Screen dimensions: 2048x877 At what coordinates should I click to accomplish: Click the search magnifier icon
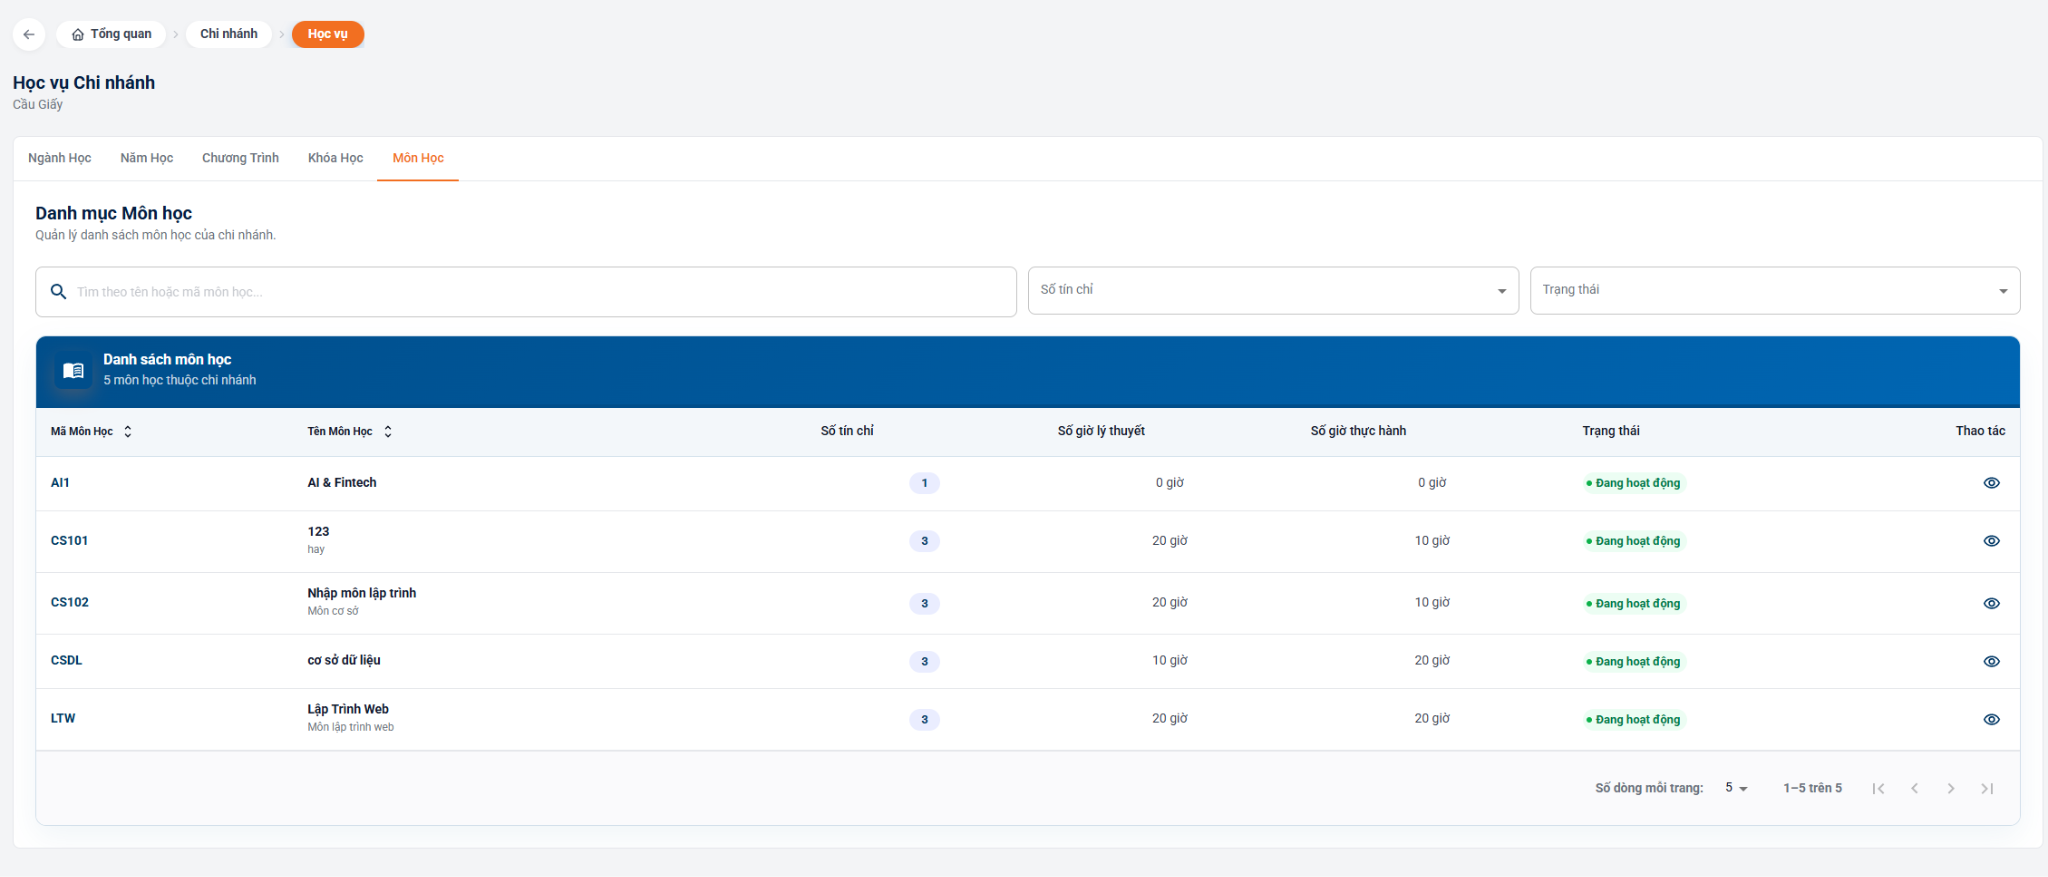59,291
